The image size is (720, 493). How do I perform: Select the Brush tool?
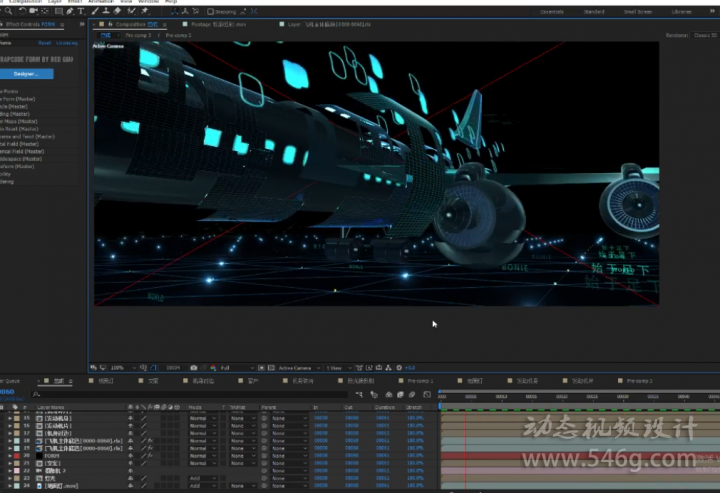coord(95,11)
